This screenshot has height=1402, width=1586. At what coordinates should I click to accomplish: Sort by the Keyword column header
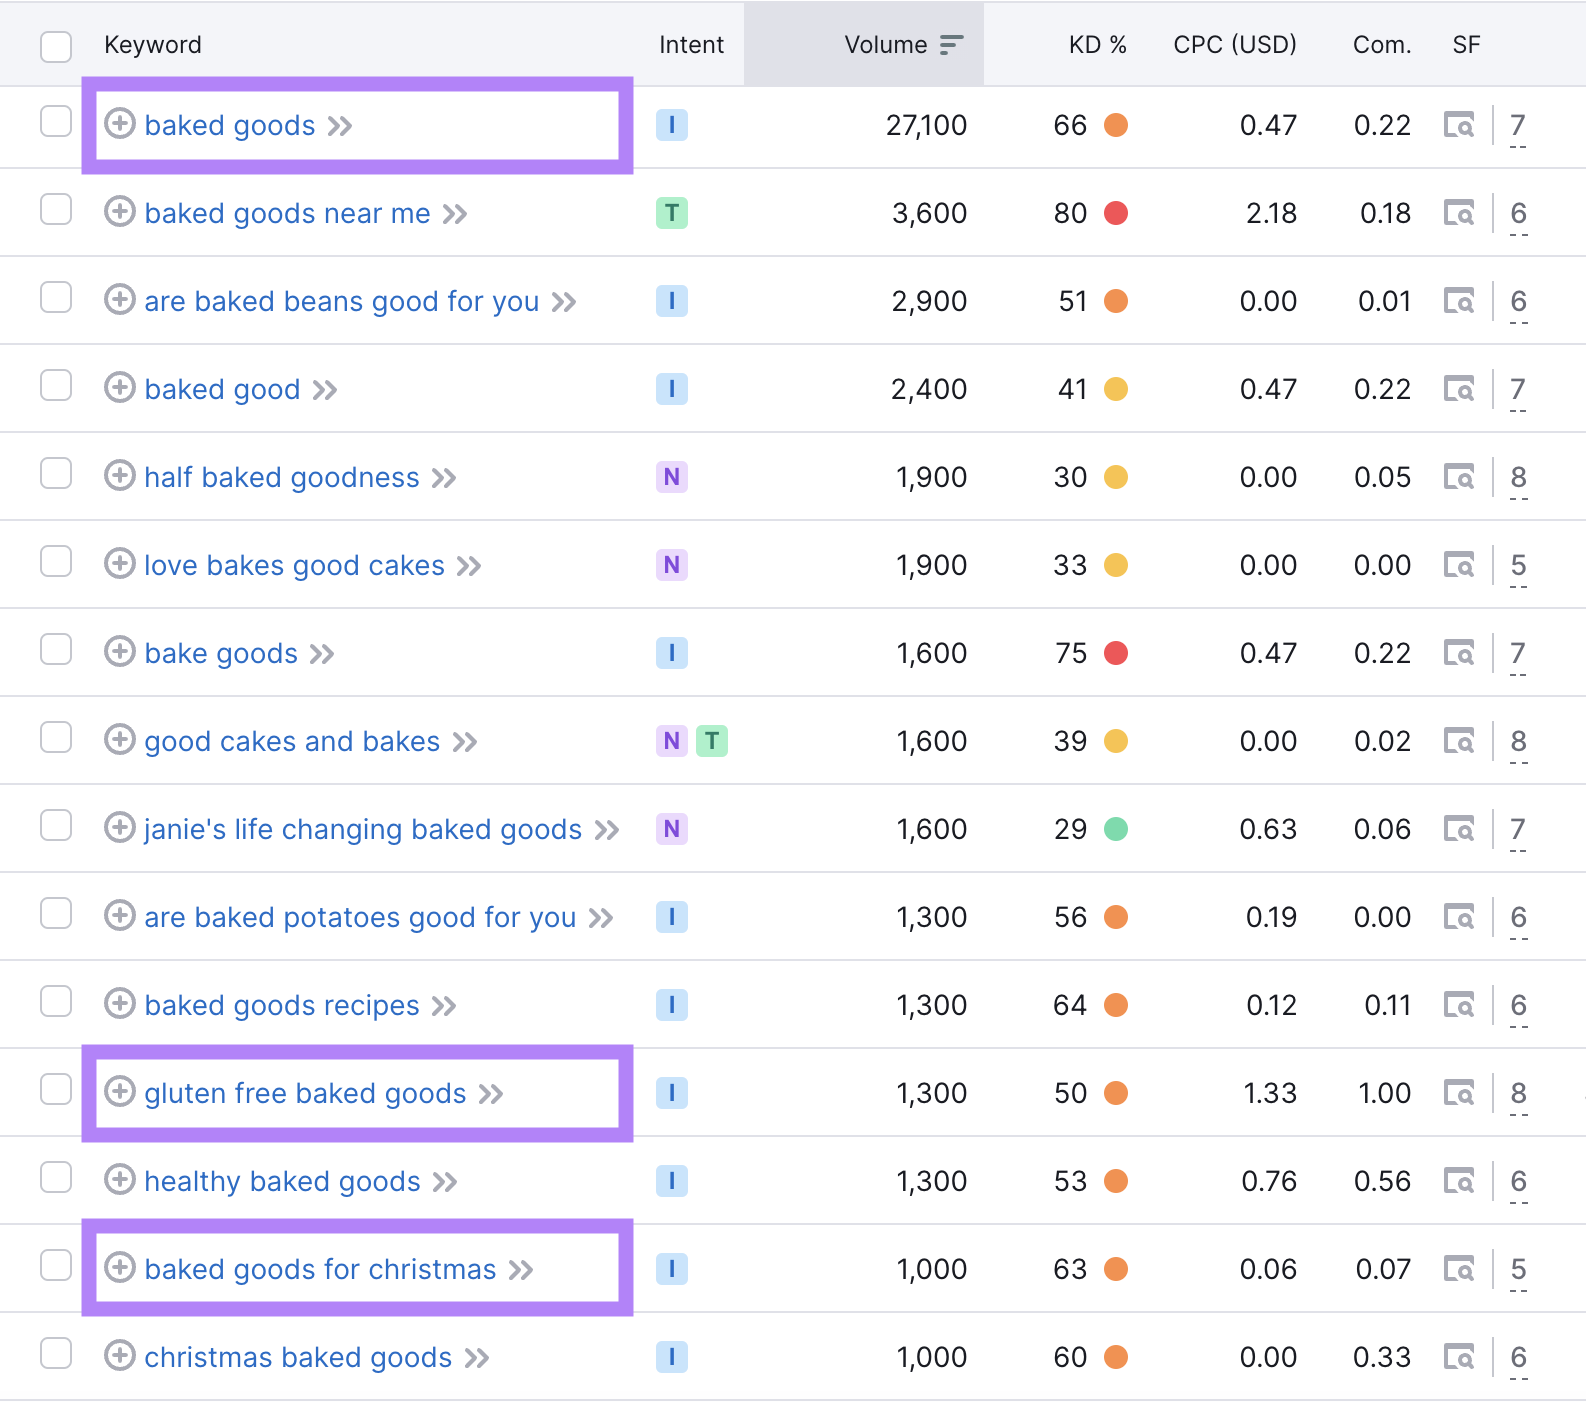153,45
